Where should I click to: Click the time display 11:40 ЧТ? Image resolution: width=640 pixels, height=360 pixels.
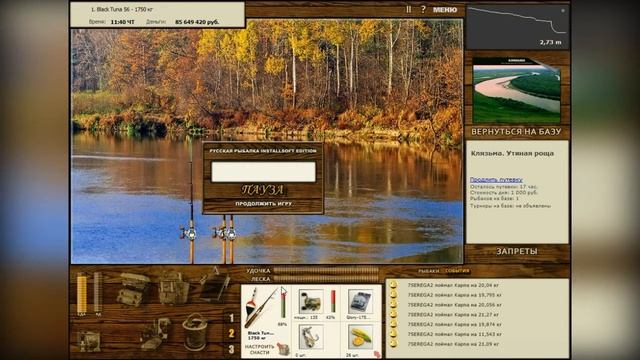(122, 22)
